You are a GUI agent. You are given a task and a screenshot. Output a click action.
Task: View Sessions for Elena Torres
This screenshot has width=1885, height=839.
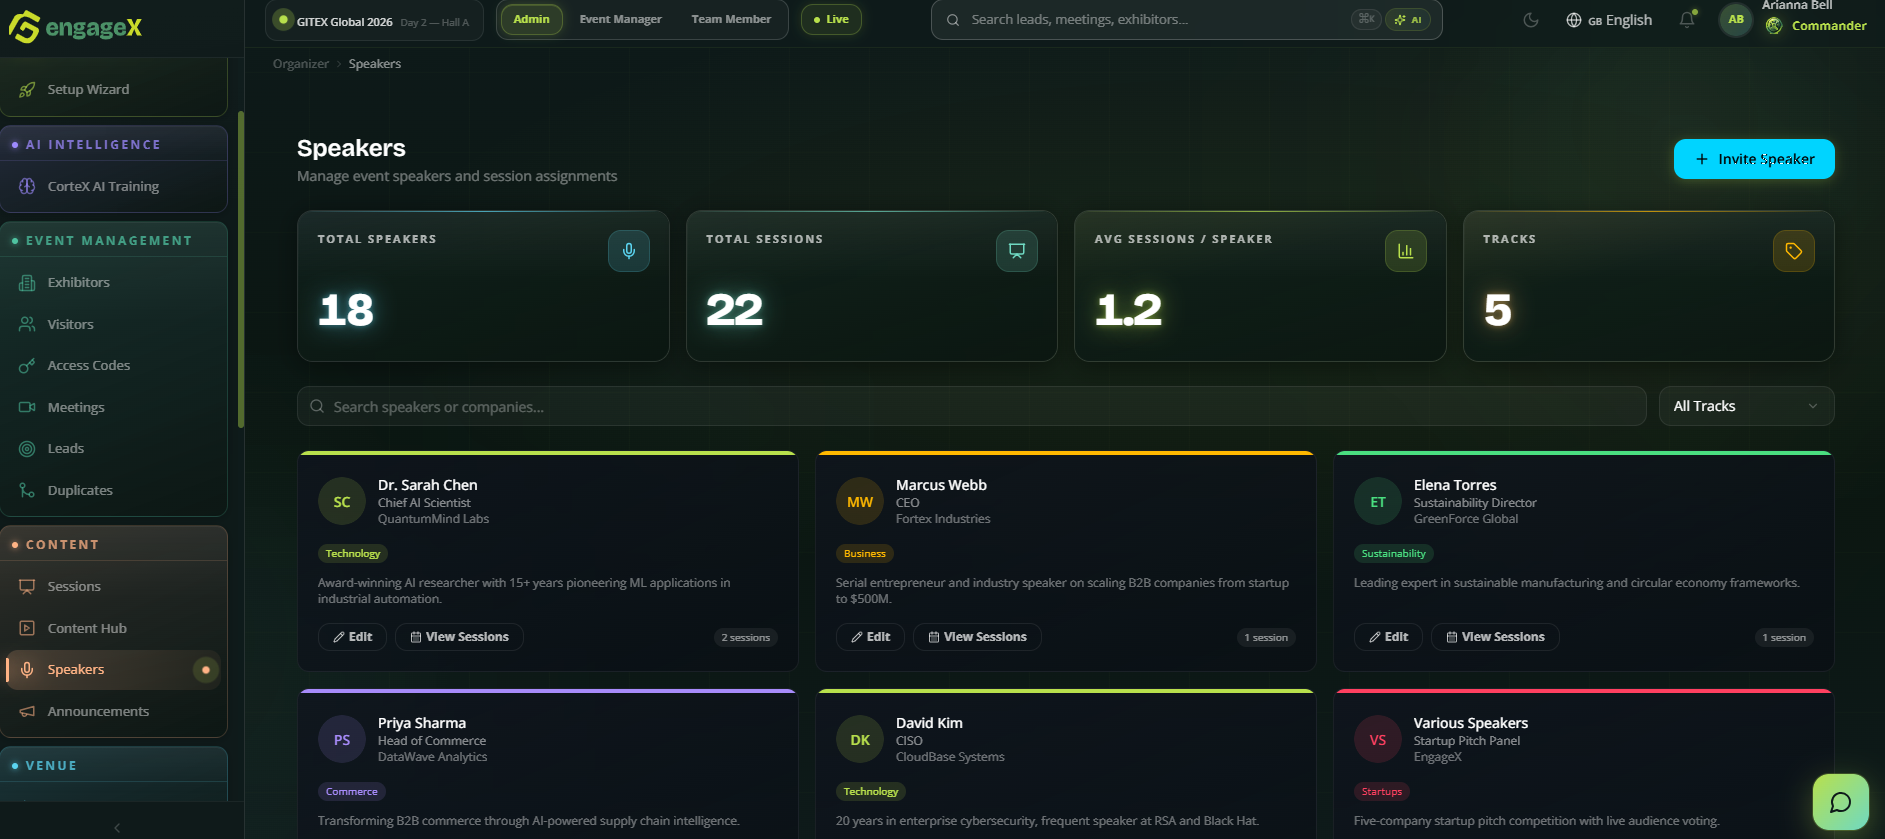pos(1495,637)
